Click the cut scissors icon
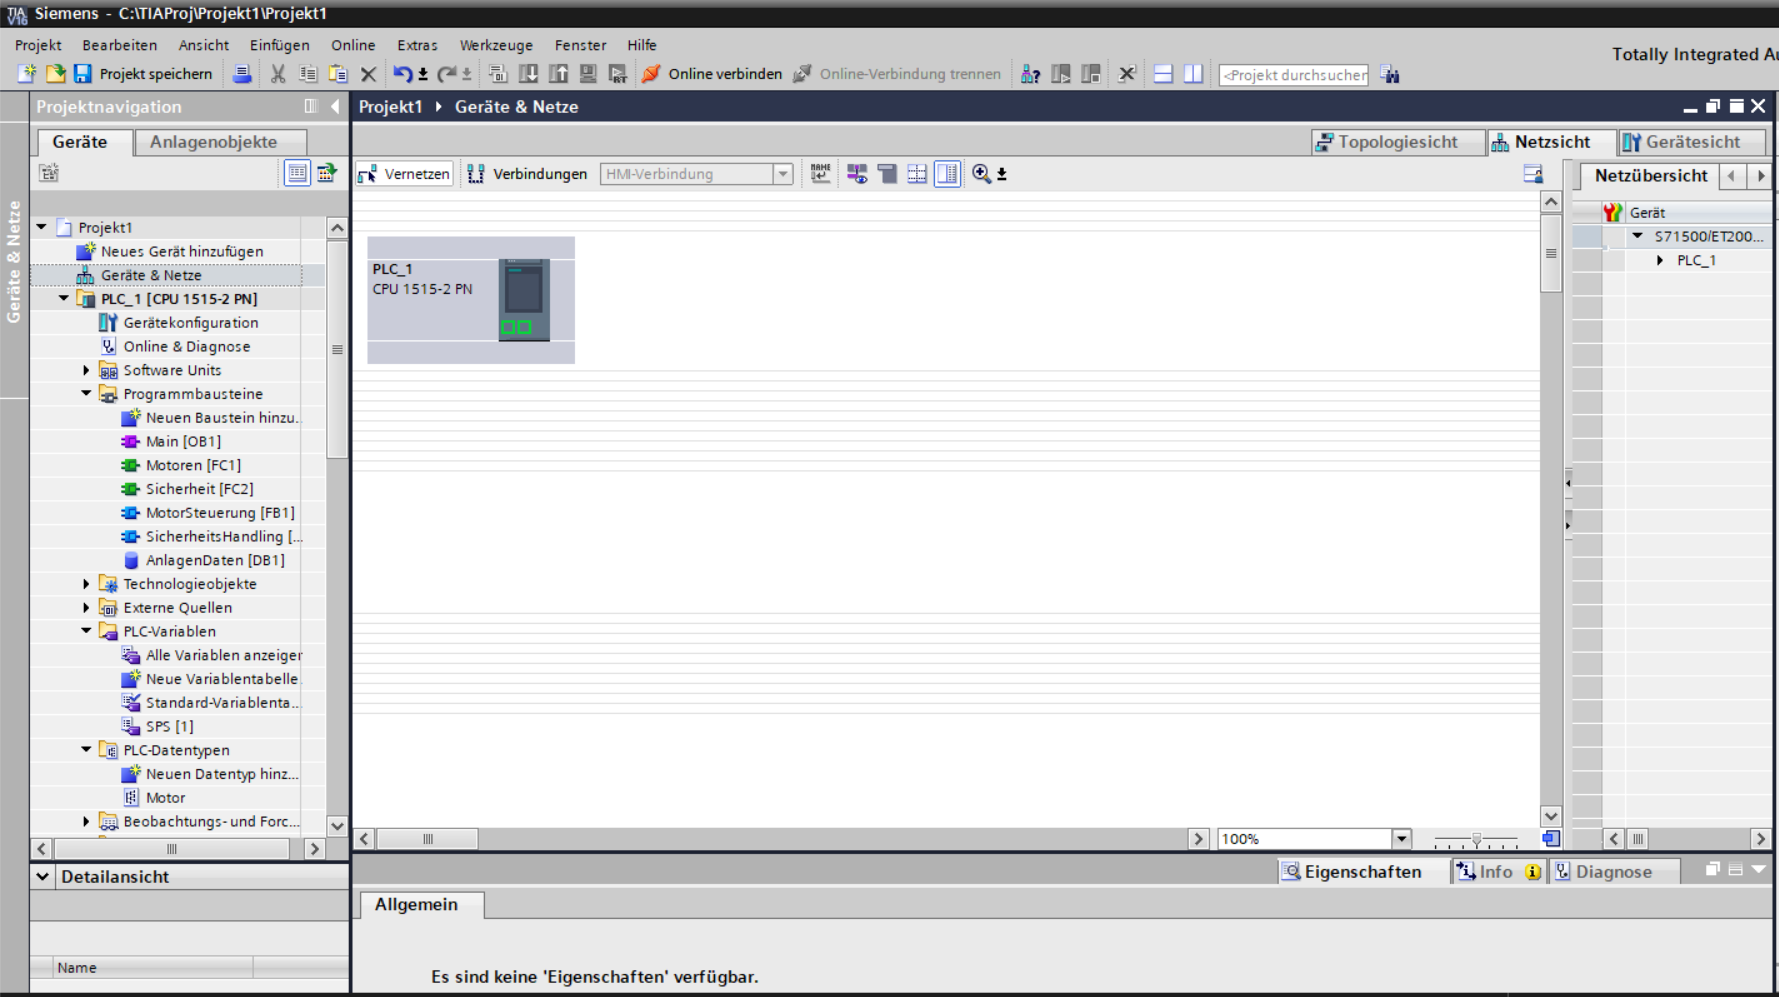 point(278,74)
